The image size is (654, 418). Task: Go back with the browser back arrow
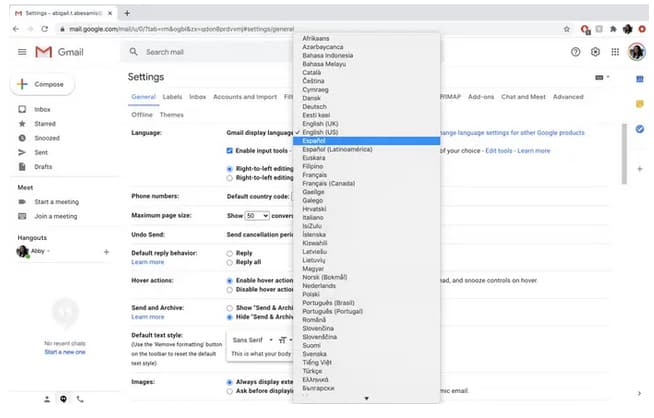tap(16, 29)
